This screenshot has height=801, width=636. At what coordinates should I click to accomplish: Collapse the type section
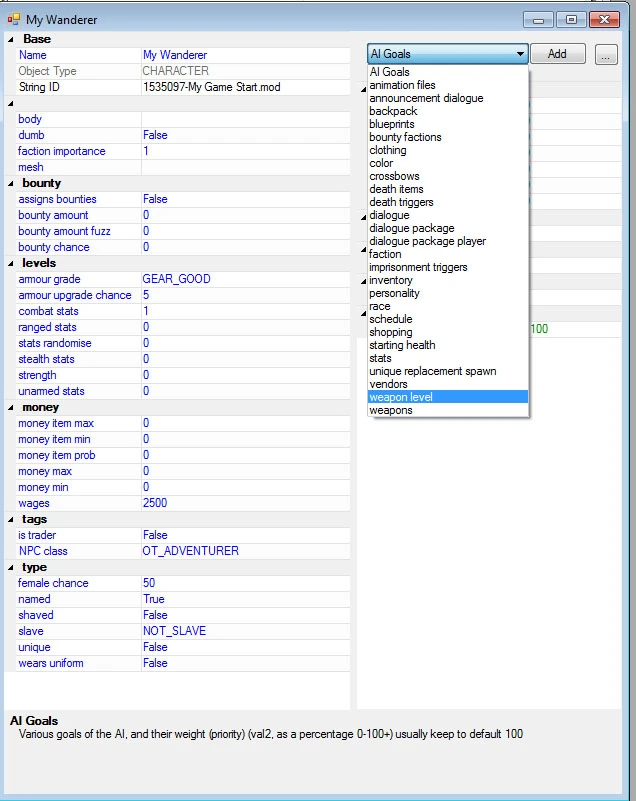coord(12,567)
